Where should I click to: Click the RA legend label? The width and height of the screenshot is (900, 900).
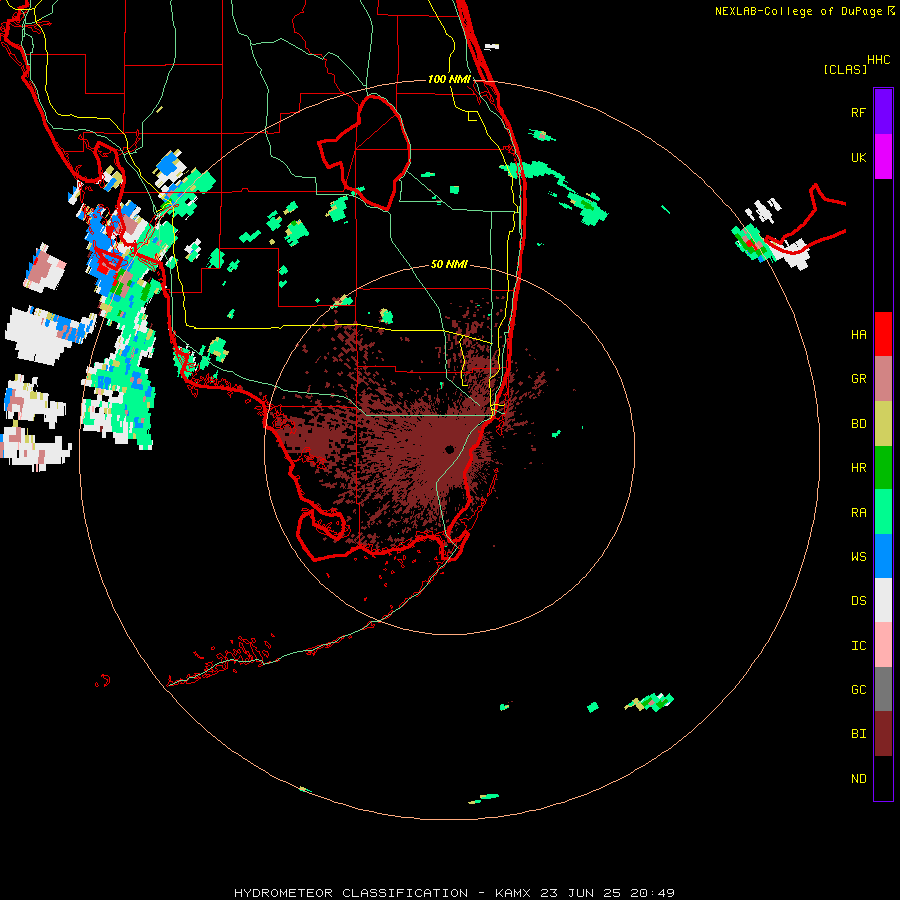[x=858, y=513]
